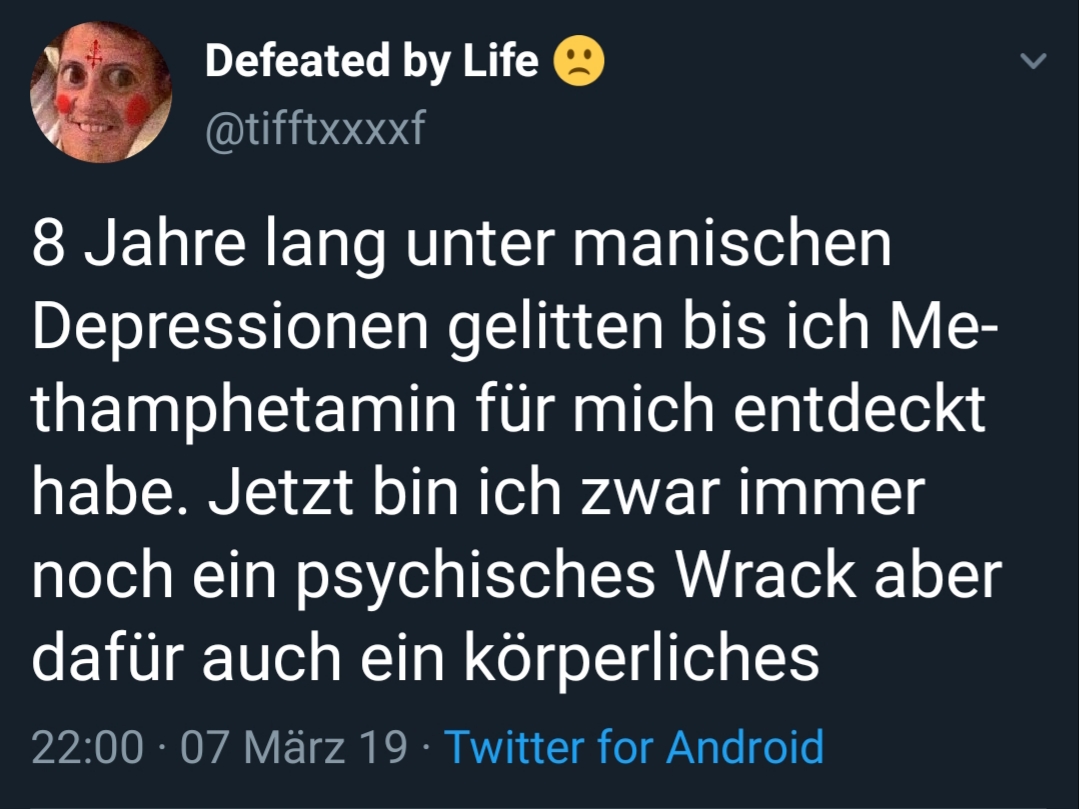Click the date "07 März 19"
Image resolution: width=1079 pixels, height=809 pixels.
(293, 747)
